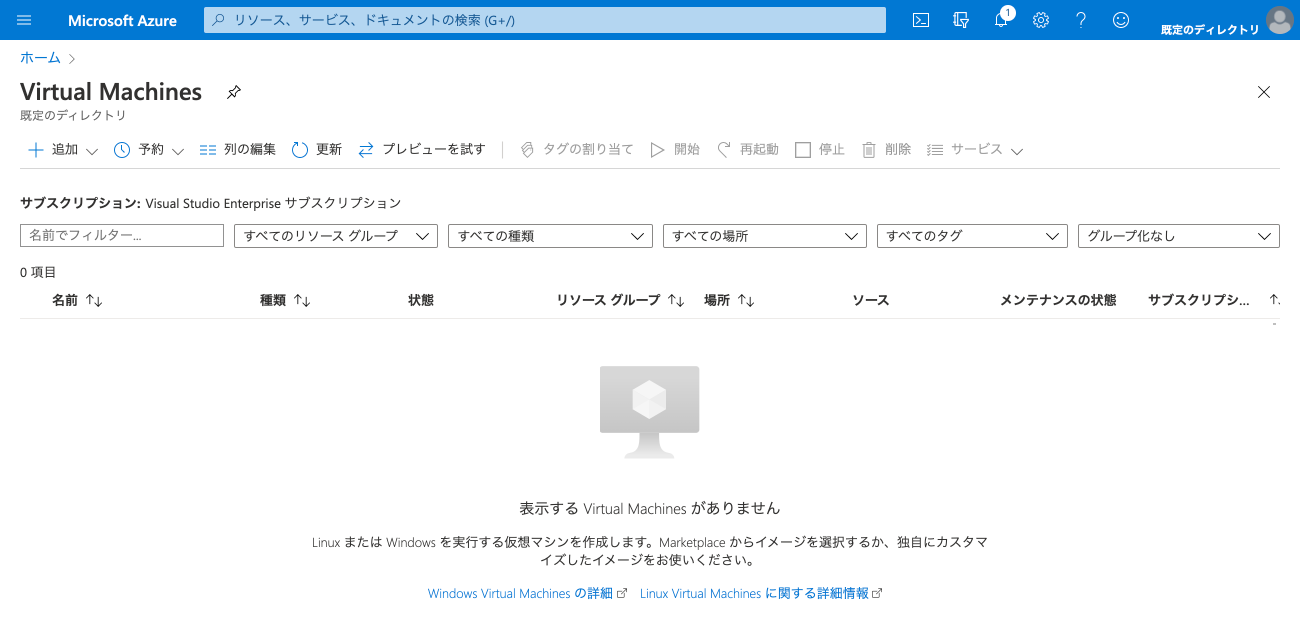Open the サービス dropdown
This screenshot has height=618, width=1300.
coord(975,150)
